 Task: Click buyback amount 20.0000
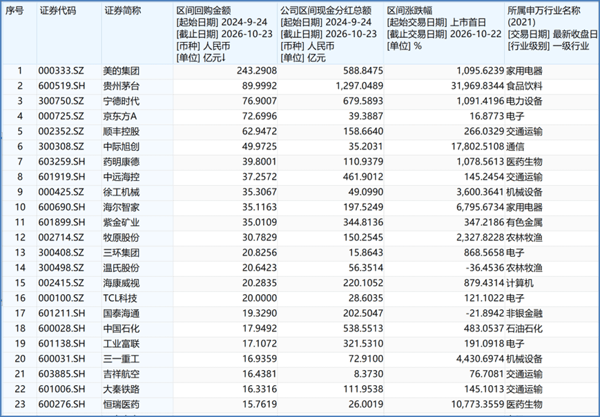(x=259, y=298)
